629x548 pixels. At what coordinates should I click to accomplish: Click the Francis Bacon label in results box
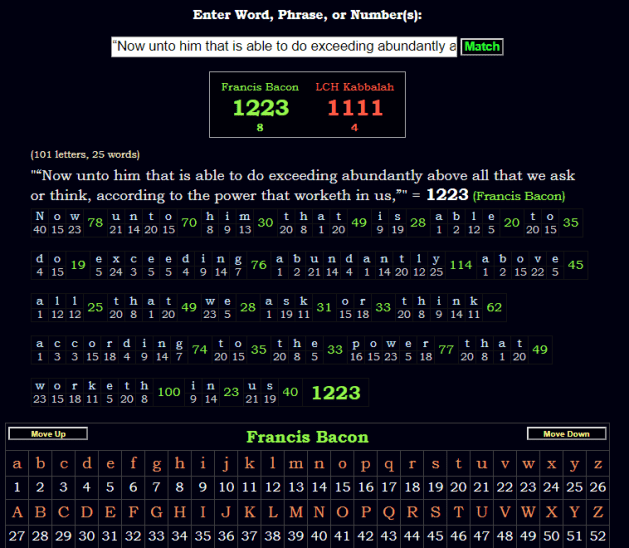pos(260,87)
